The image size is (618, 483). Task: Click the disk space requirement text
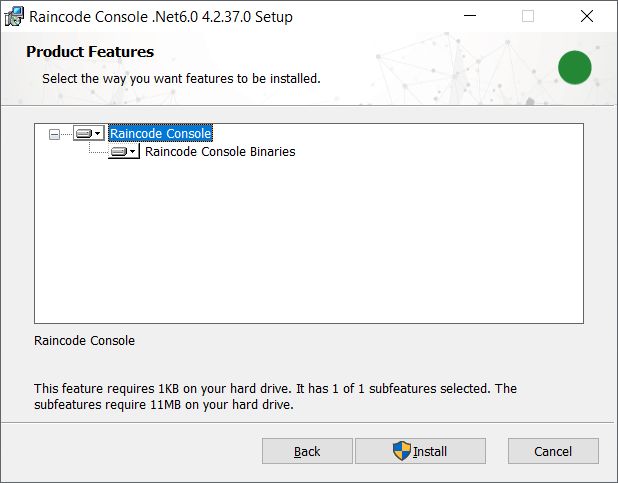[x=275, y=397]
